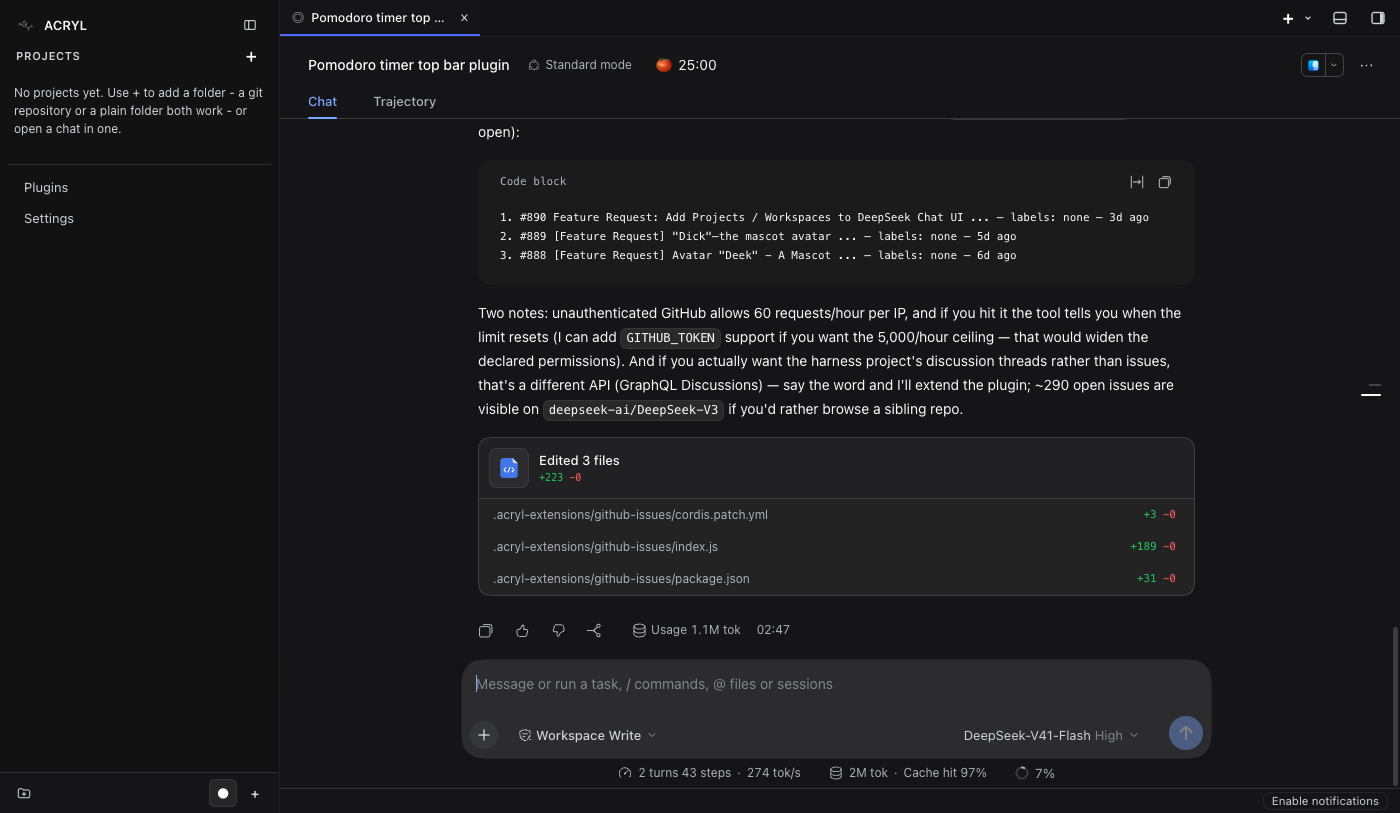Focus the message input field
1400x813 pixels.
coord(836,685)
